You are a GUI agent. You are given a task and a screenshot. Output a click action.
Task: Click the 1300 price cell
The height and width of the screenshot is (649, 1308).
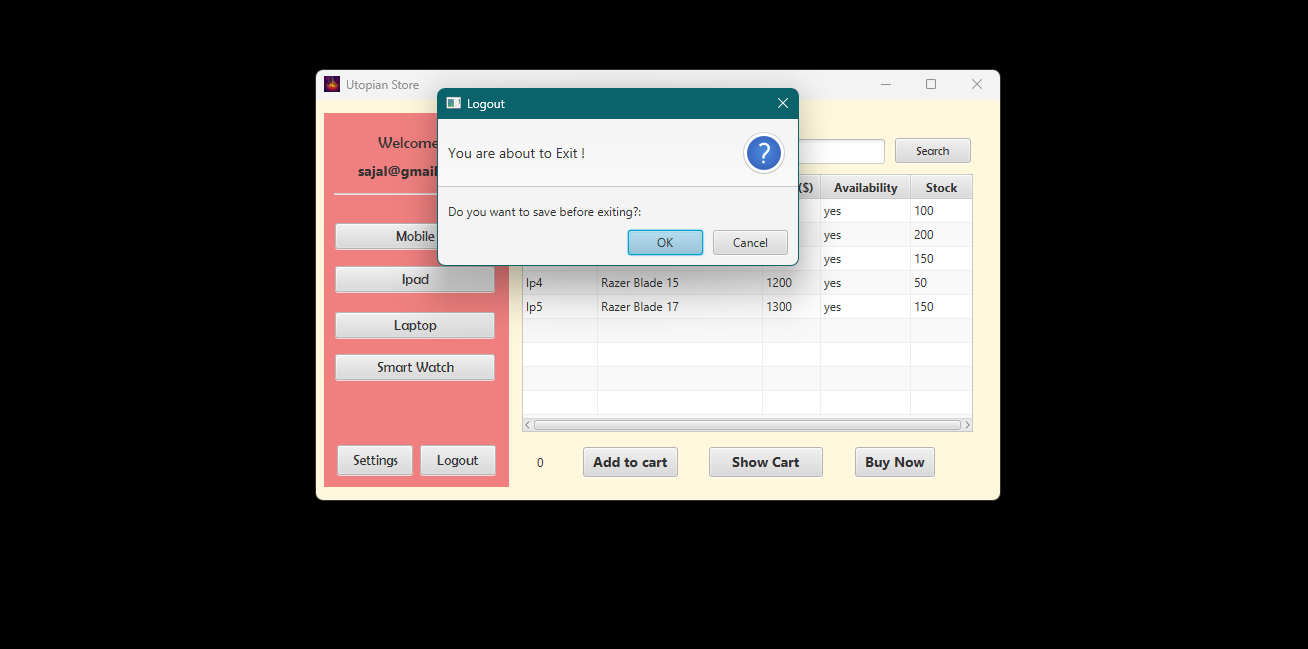pos(792,307)
